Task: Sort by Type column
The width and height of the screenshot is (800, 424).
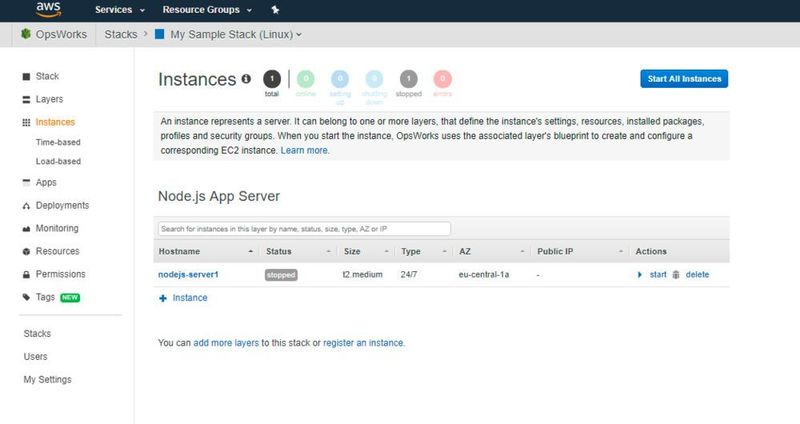Action: [x=423, y=252]
